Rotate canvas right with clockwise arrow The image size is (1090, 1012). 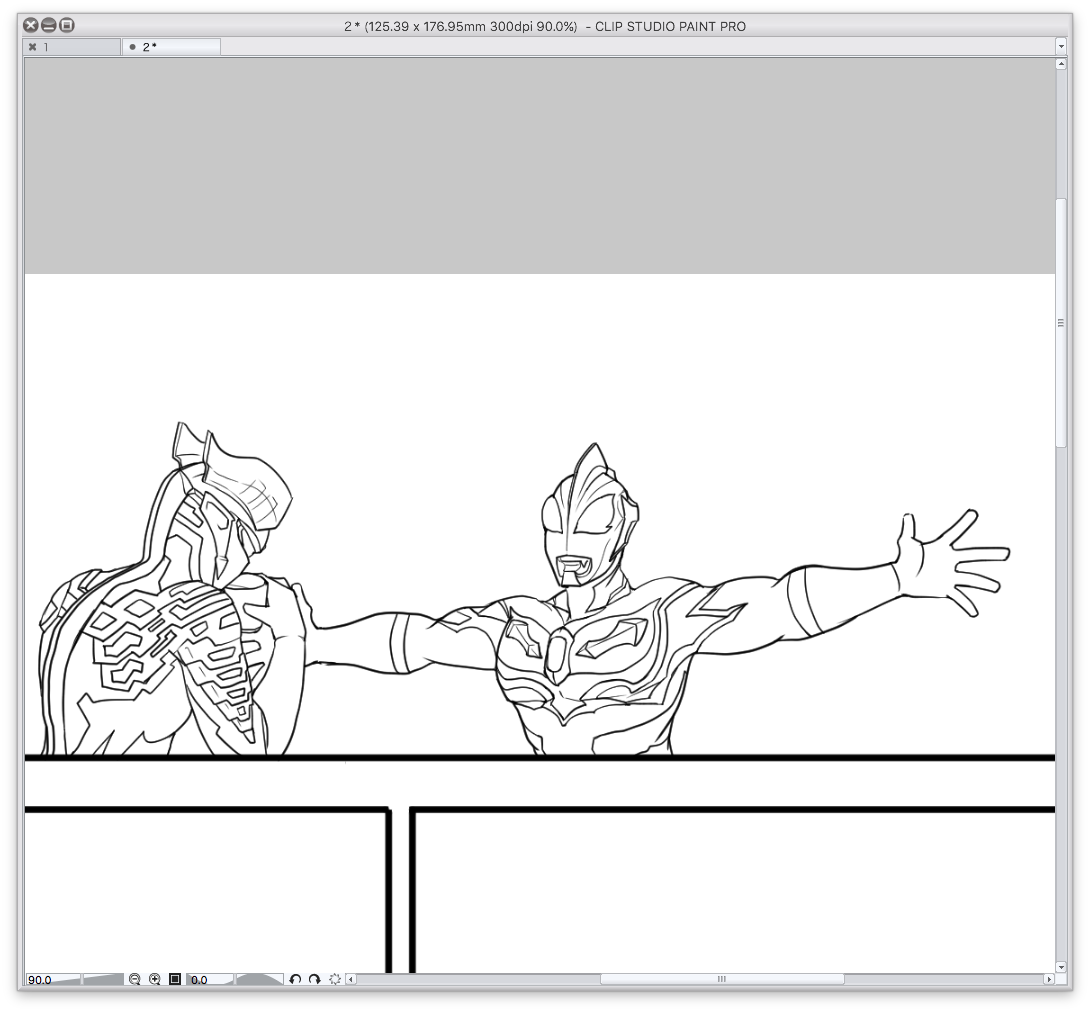tap(314, 979)
